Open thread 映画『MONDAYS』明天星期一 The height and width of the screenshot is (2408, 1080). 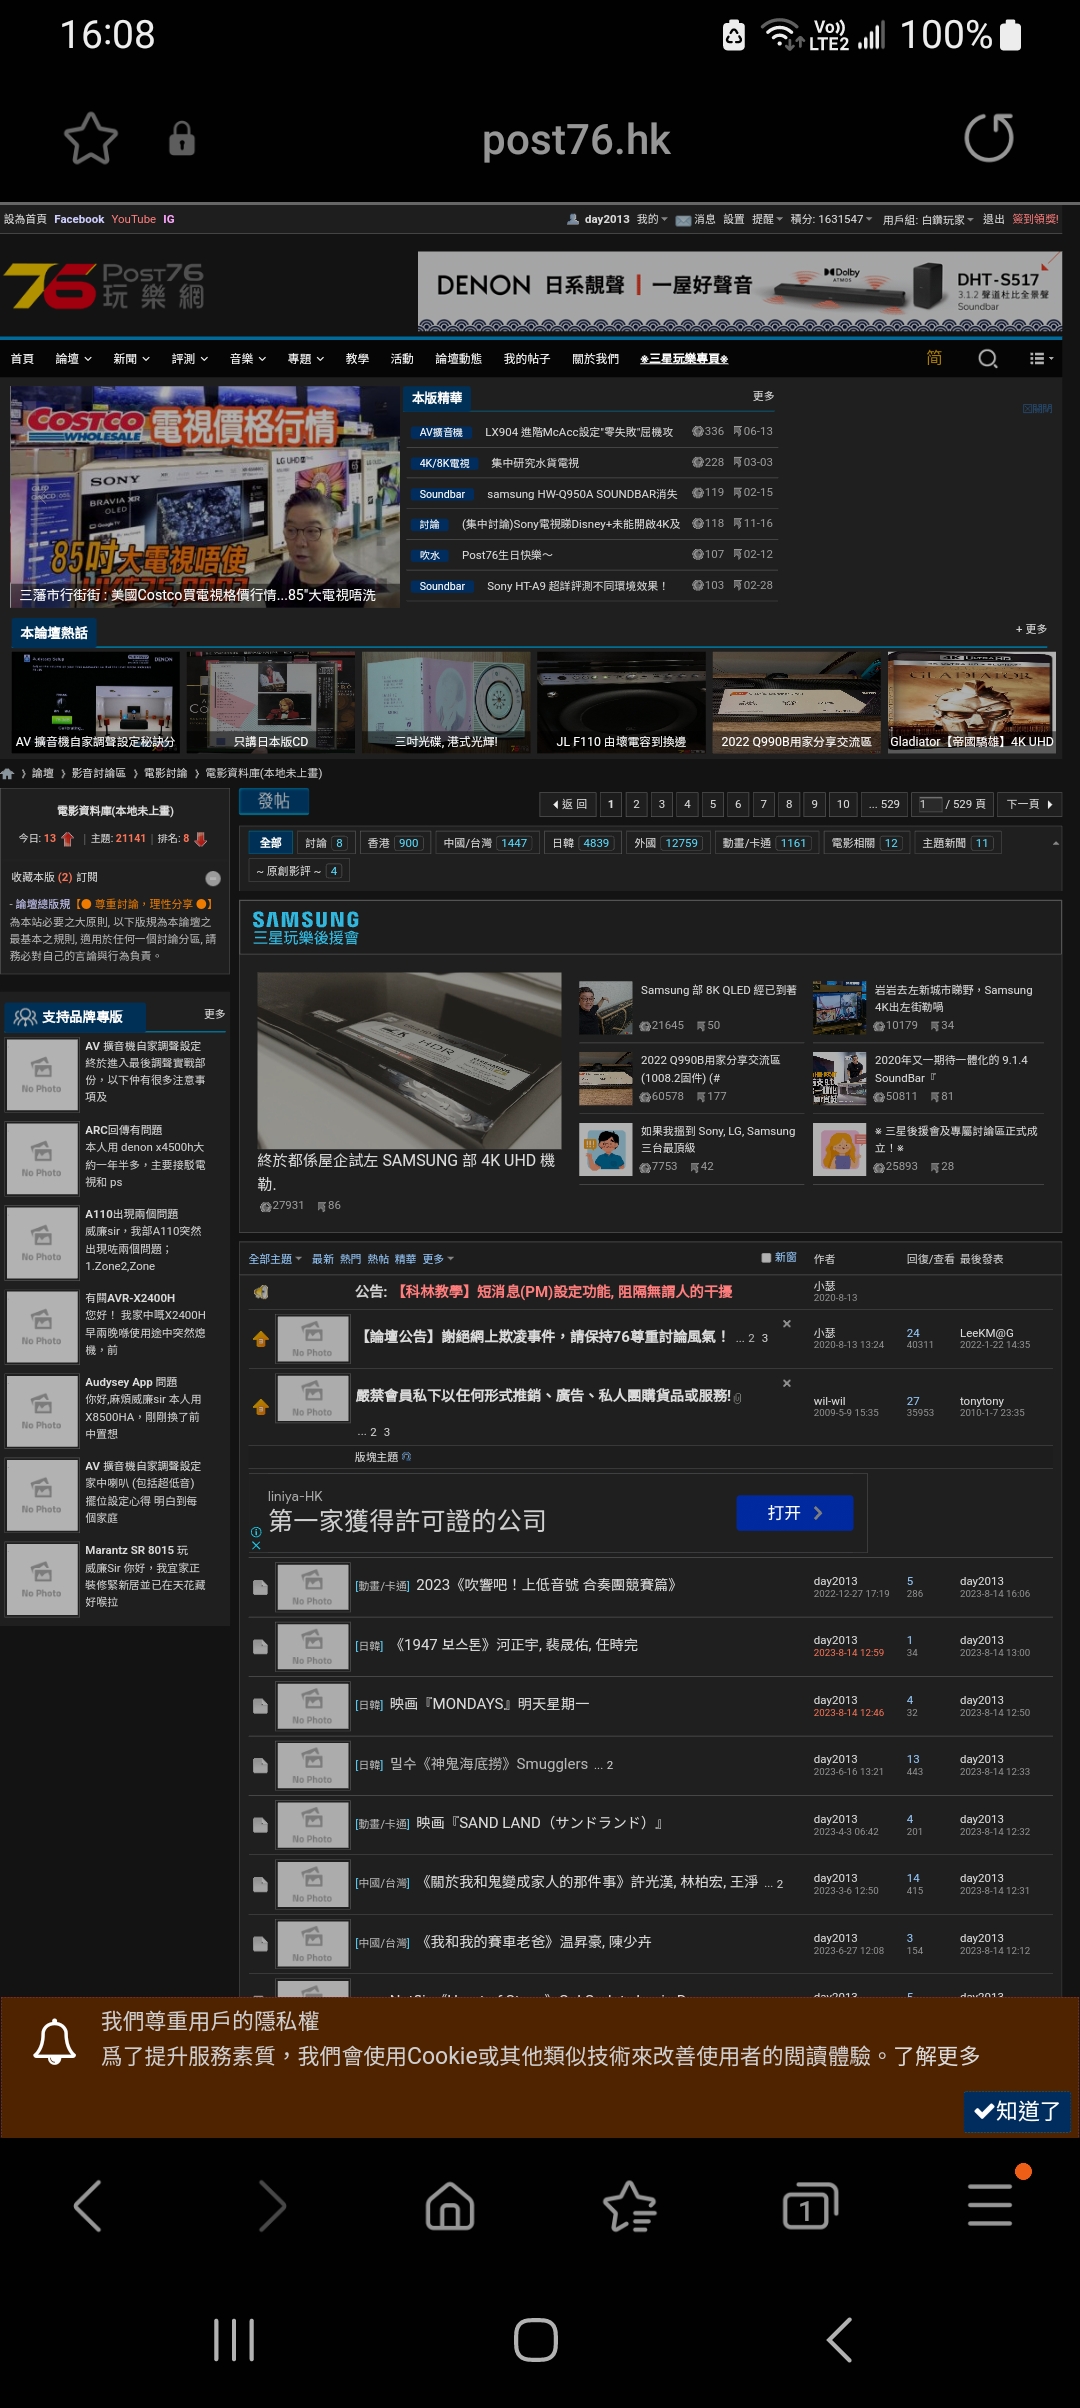click(x=489, y=1704)
